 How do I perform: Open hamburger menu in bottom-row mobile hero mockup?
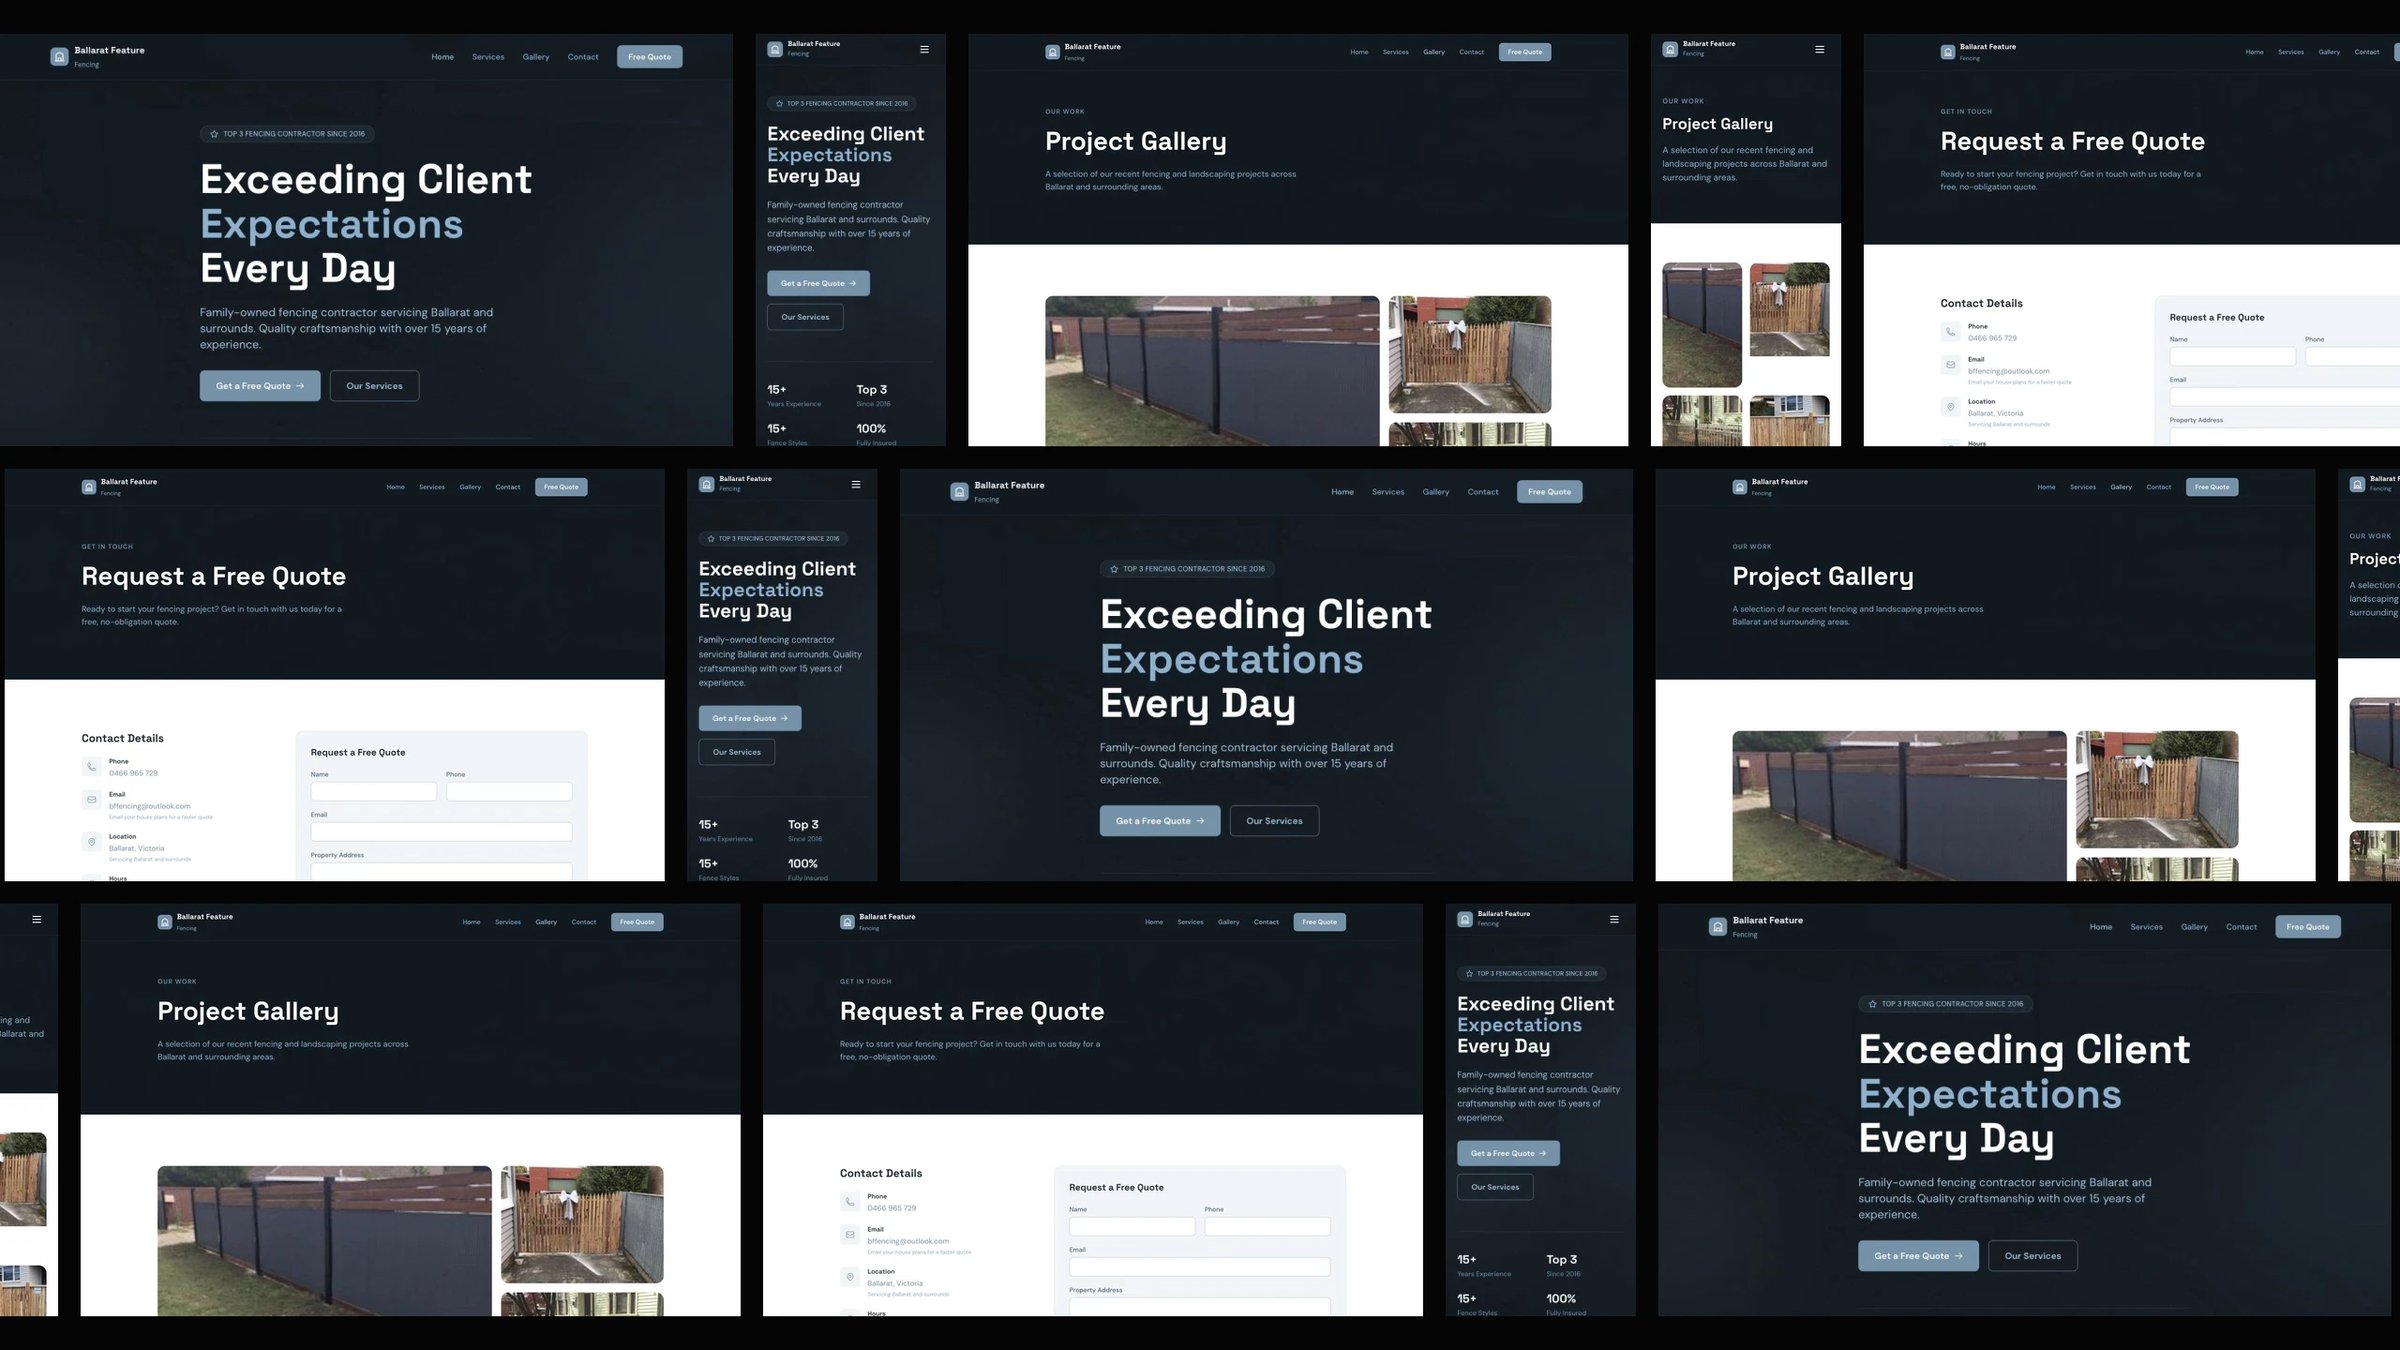(1614, 919)
